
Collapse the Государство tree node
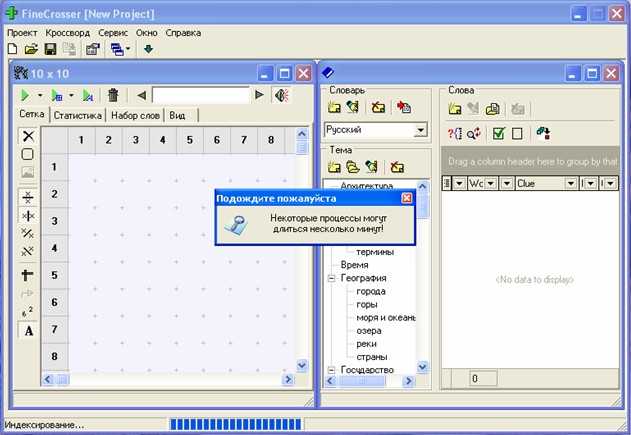pyautogui.click(x=332, y=370)
